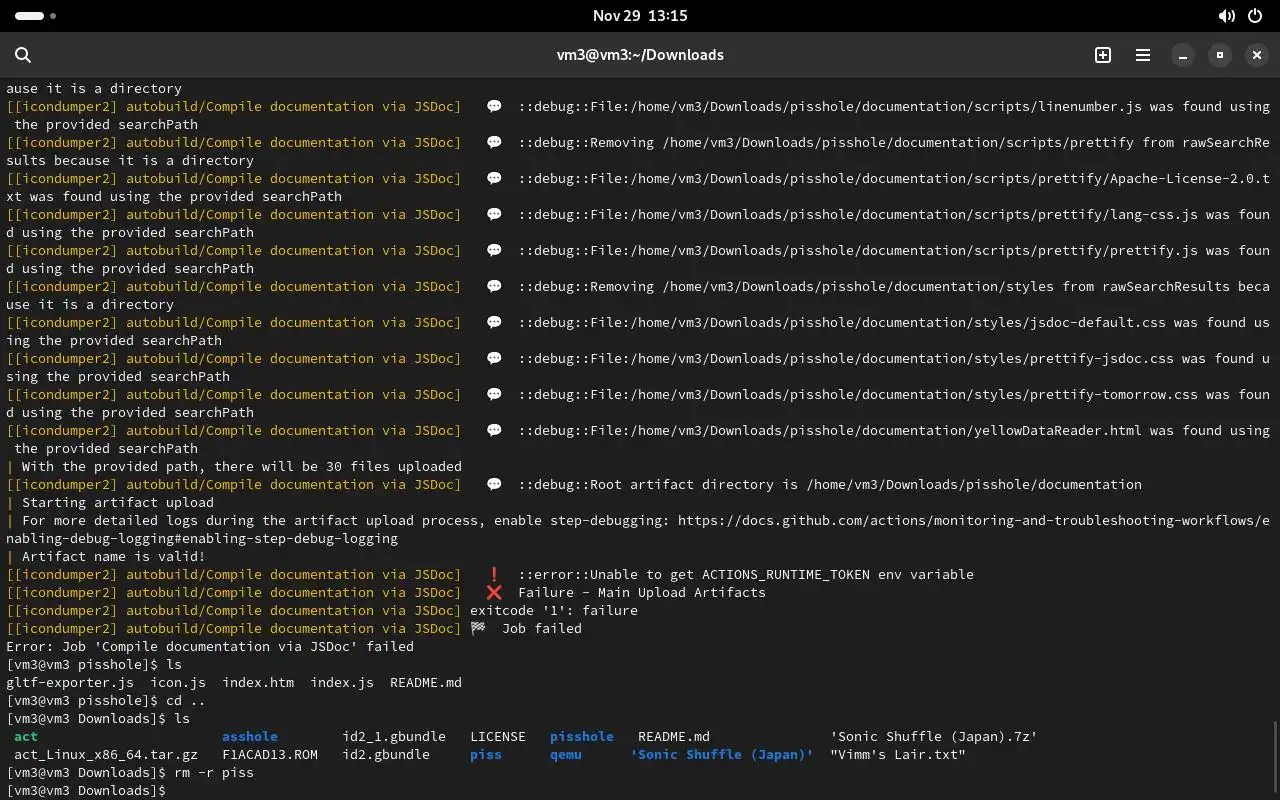Viewport: 1280px width, 800px height.
Task: Click the red X failure icon
Action: pyautogui.click(x=494, y=592)
